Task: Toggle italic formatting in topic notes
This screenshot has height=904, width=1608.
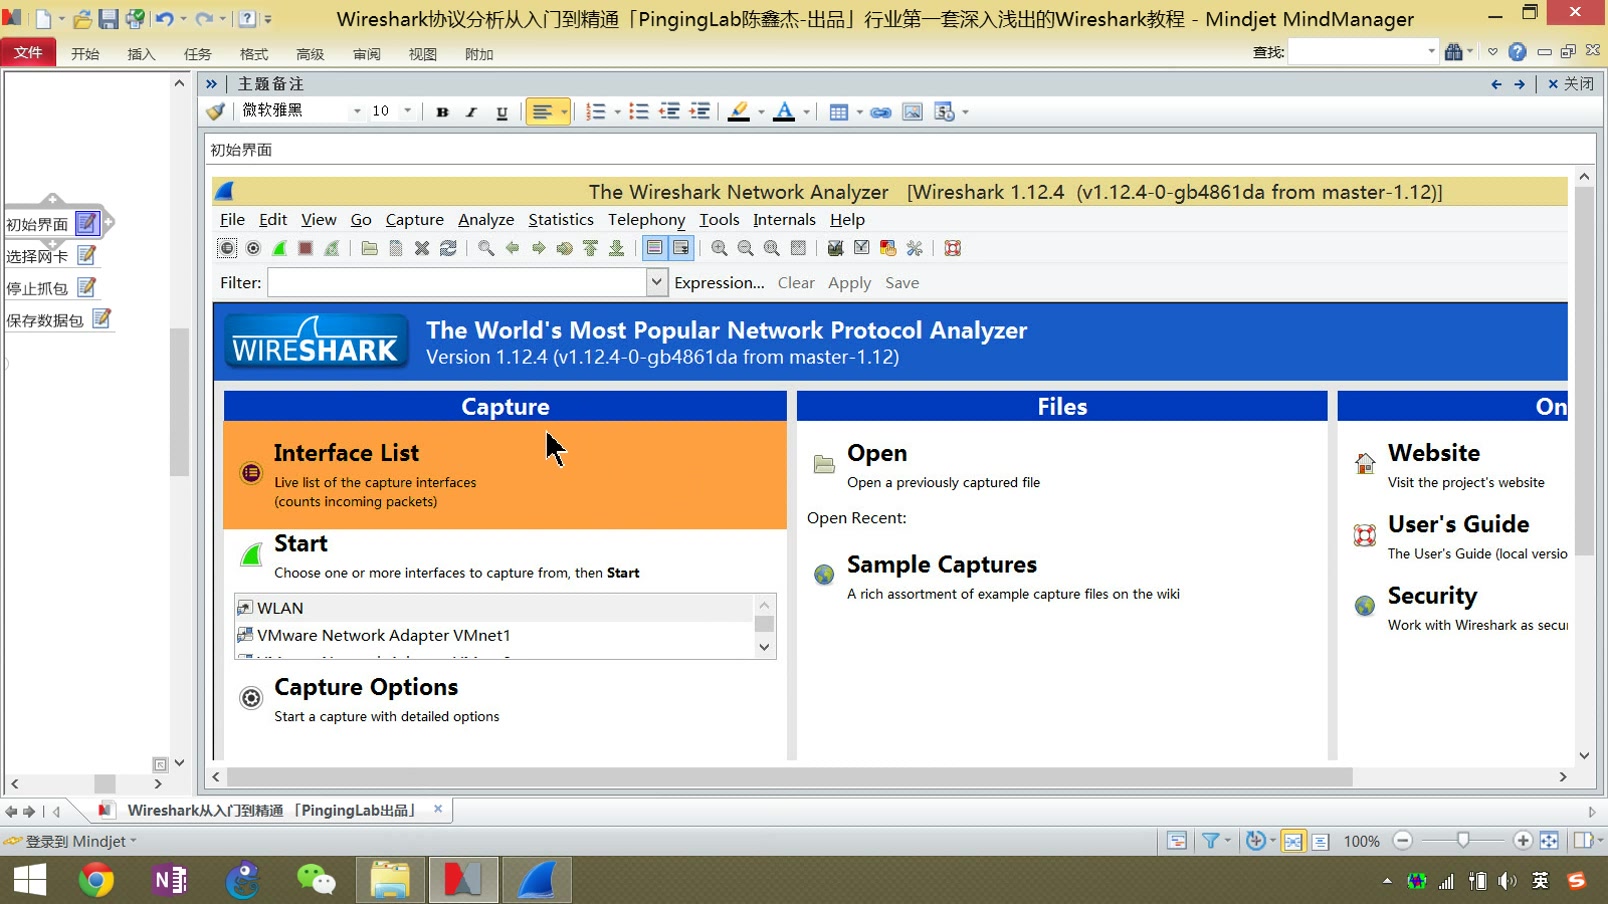Action: point(471,112)
